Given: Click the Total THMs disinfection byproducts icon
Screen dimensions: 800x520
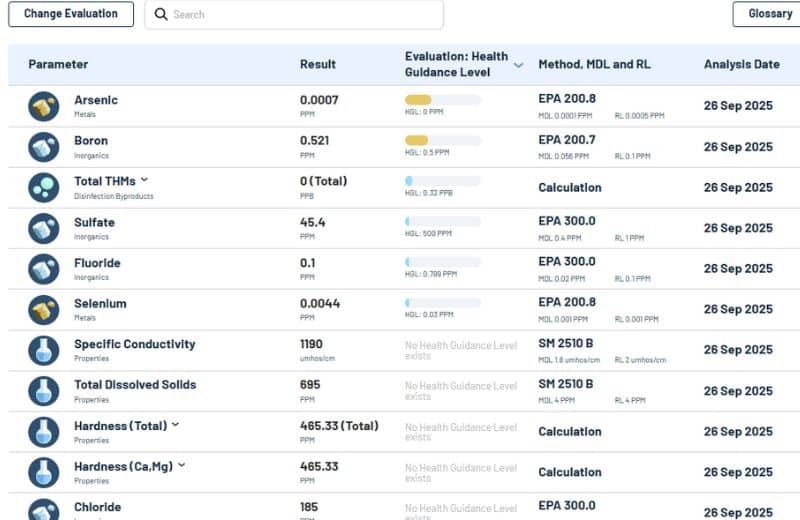Looking at the screenshot, I should (x=43, y=187).
